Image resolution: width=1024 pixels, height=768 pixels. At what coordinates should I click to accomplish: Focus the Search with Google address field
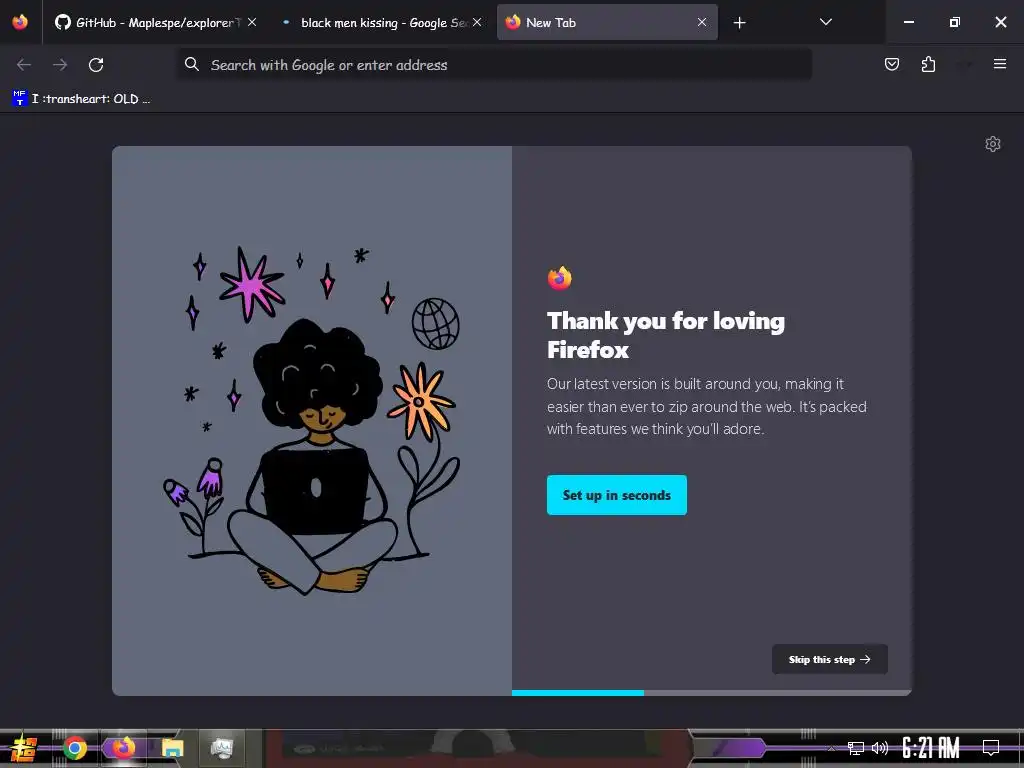point(494,65)
